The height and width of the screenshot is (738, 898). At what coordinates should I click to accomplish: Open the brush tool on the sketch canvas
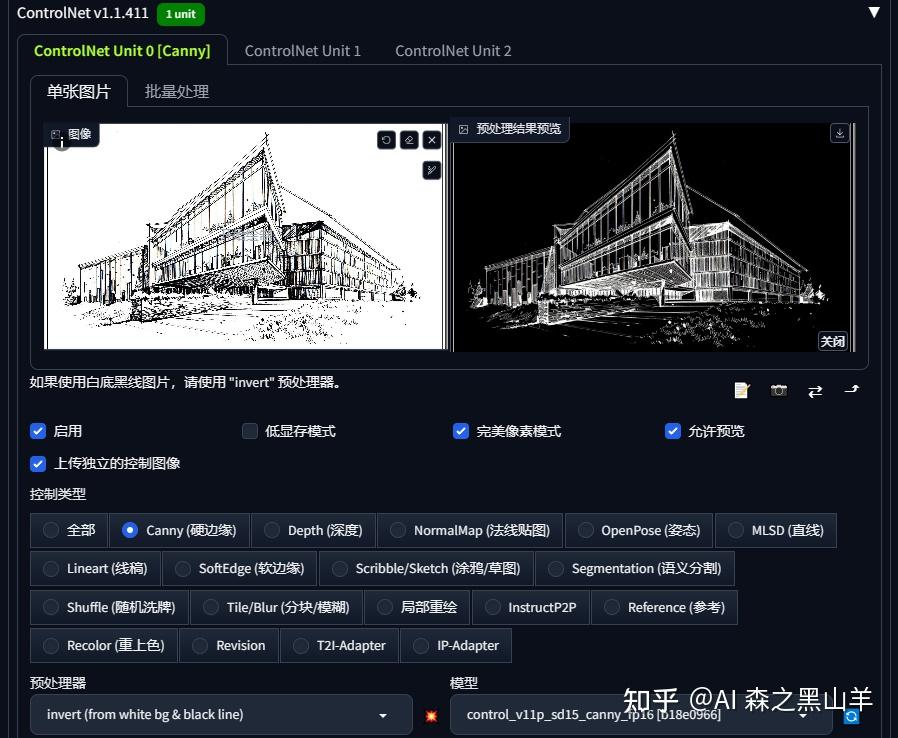coord(431,169)
